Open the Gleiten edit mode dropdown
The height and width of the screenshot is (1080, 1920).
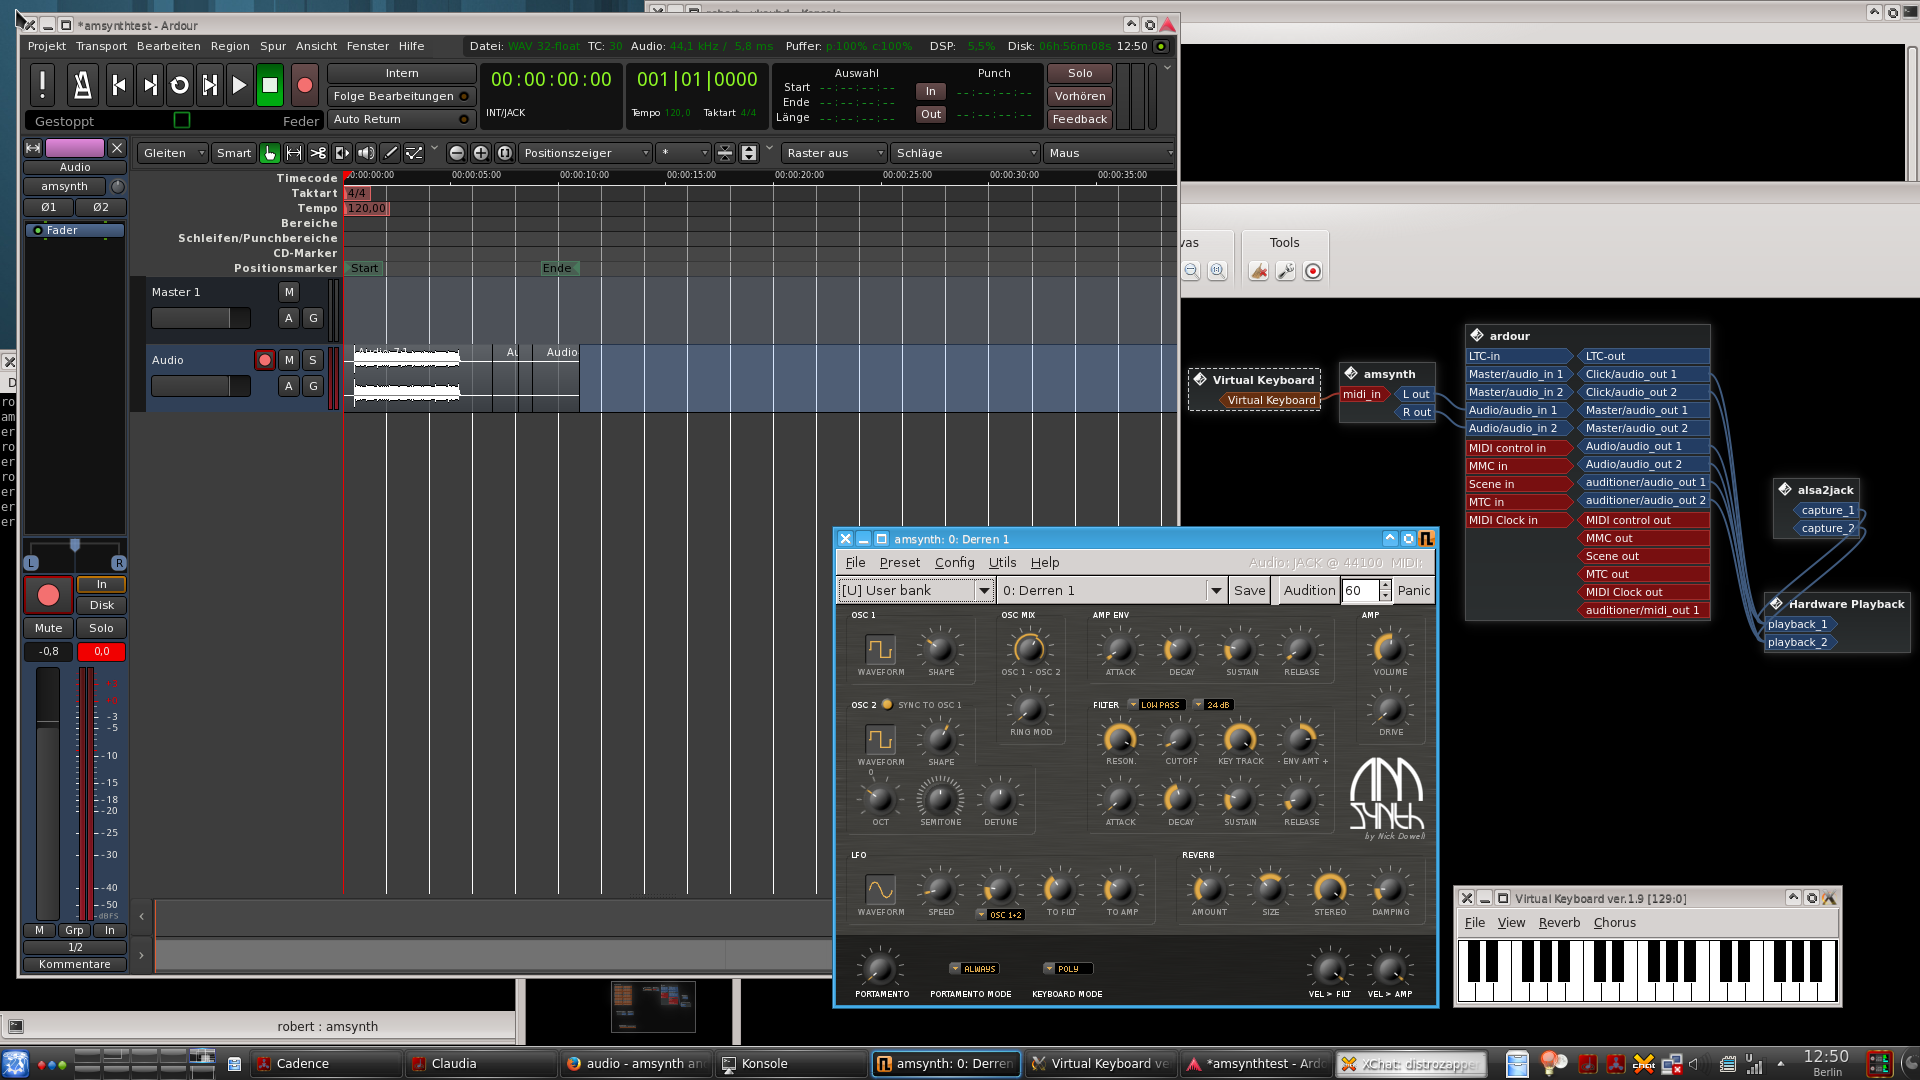click(x=173, y=153)
